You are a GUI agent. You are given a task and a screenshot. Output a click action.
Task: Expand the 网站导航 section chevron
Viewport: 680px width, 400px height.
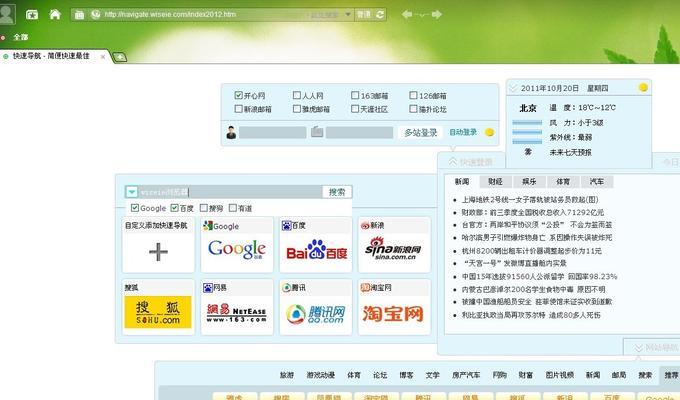point(638,348)
